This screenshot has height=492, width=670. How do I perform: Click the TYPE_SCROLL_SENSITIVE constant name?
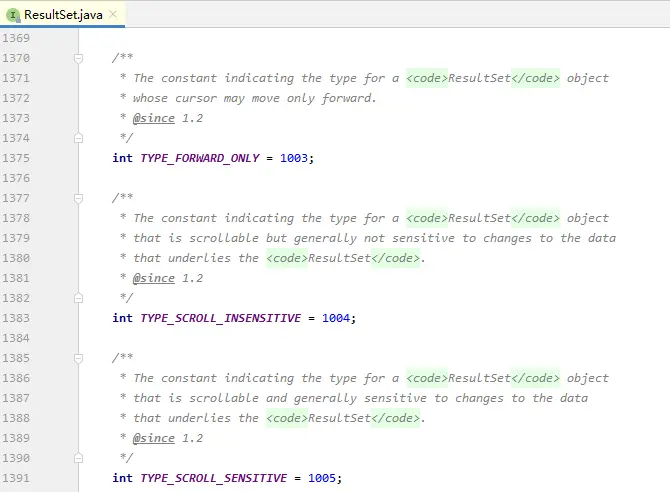(x=214, y=478)
